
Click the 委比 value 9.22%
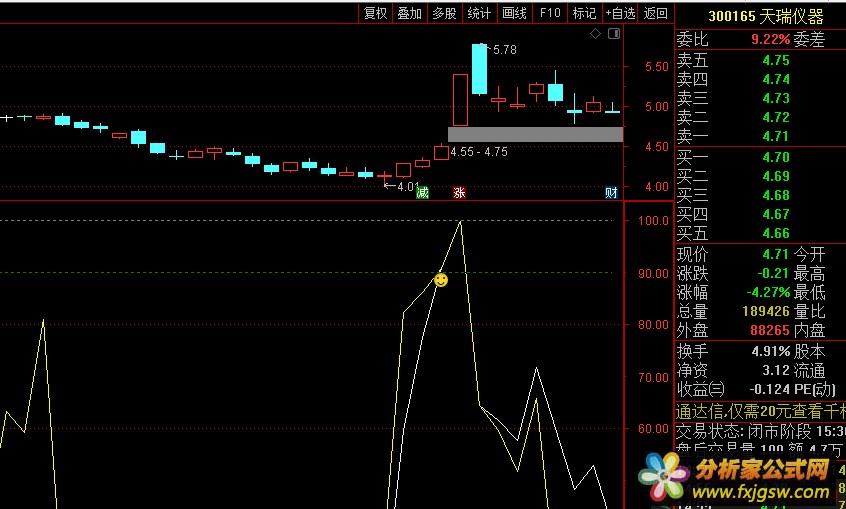coord(770,39)
